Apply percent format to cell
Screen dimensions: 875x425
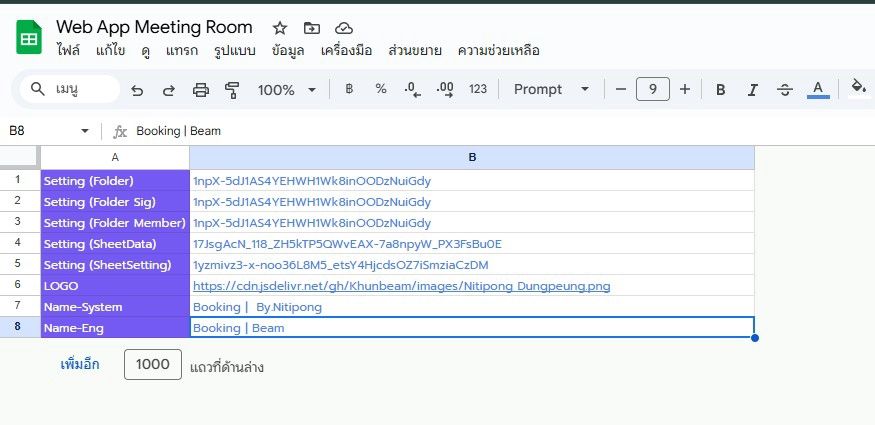381,89
